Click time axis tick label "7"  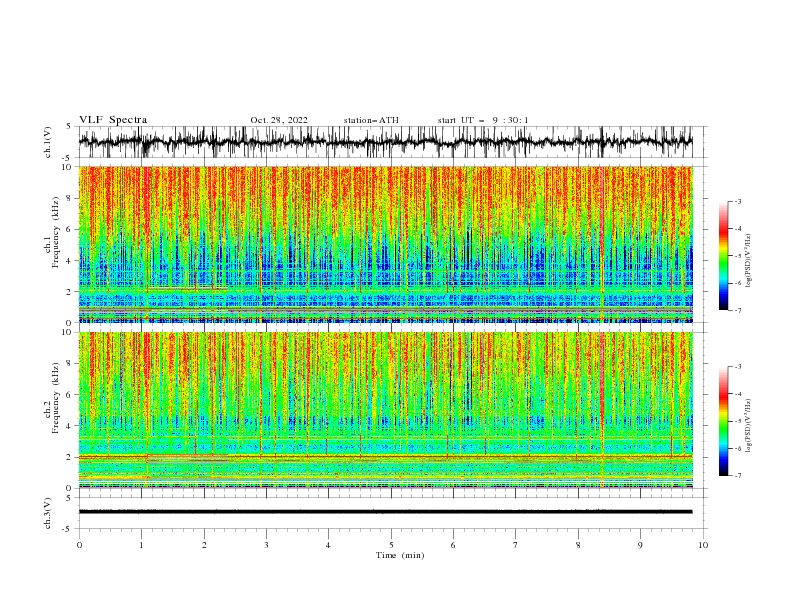coord(516,545)
